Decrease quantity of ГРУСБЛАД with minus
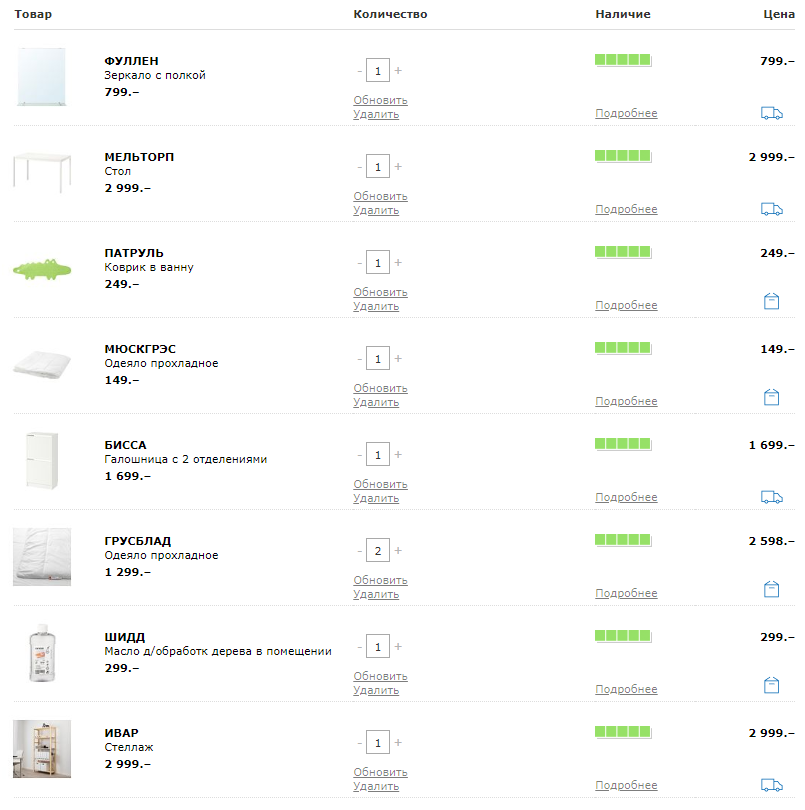The image size is (805, 810). click(x=360, y=551)
